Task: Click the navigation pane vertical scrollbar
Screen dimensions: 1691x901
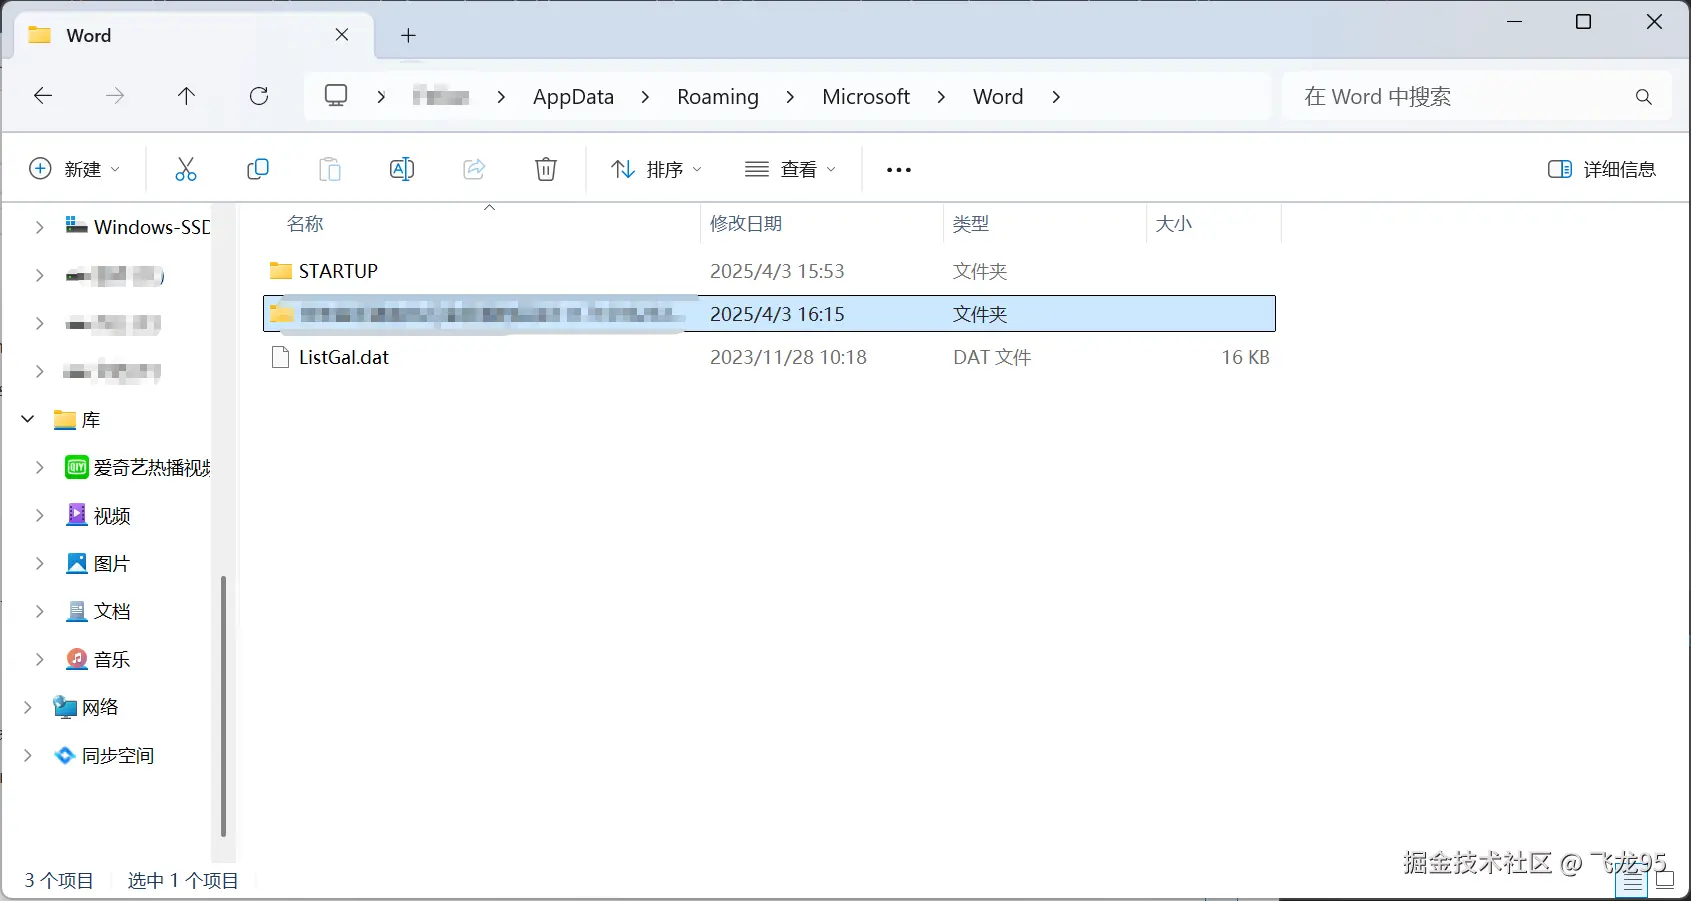Action: click(223, 706)
